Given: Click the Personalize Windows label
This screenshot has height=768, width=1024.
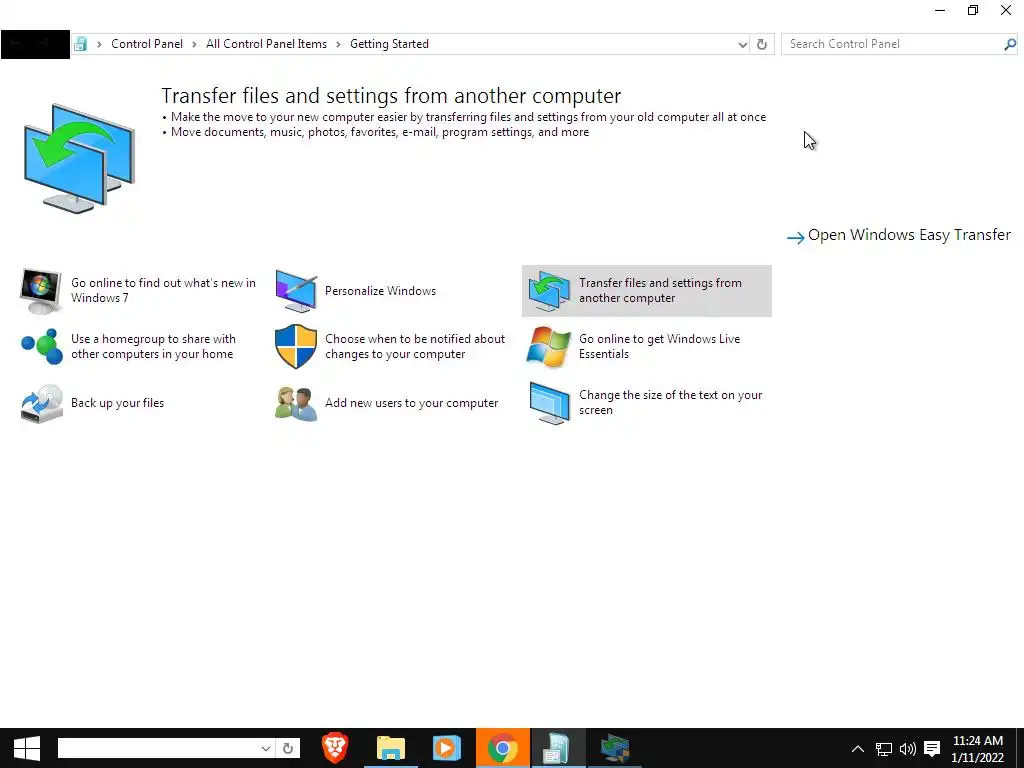Looking at the screenshot, I should tap(381, 291).
